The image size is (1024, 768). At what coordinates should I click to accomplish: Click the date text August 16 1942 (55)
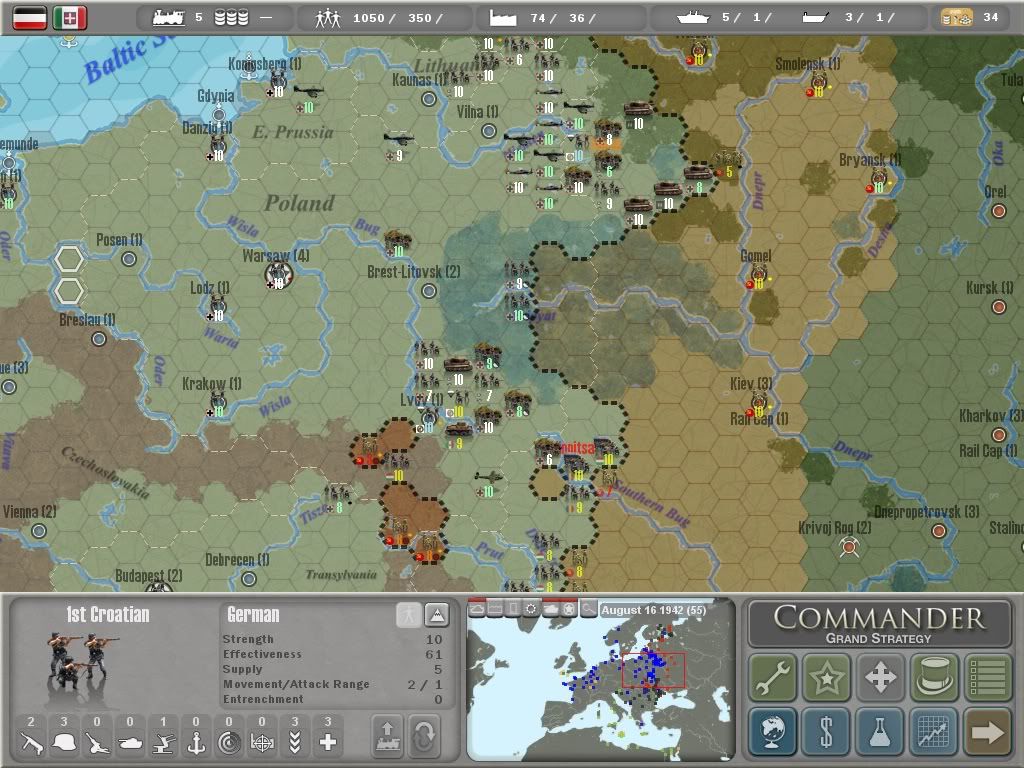click(653, 610)
